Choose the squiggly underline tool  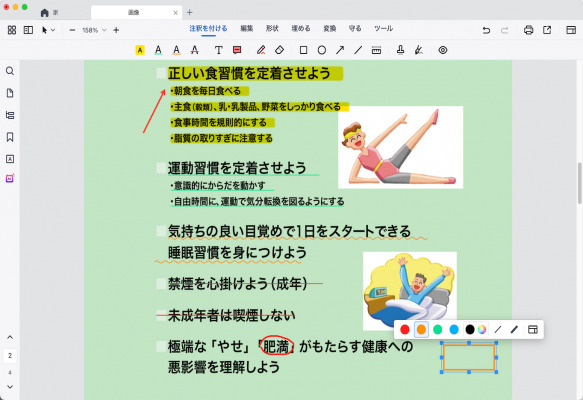pyautogui.click(x=176, y=50)
